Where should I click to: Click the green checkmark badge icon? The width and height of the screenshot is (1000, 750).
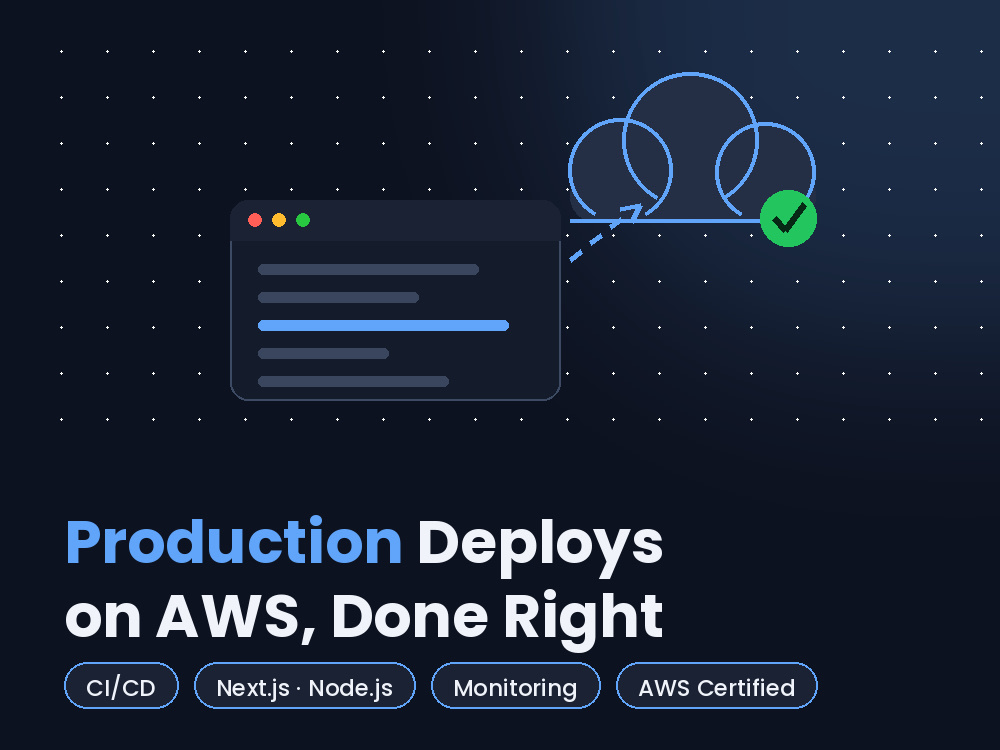point(788,219)
